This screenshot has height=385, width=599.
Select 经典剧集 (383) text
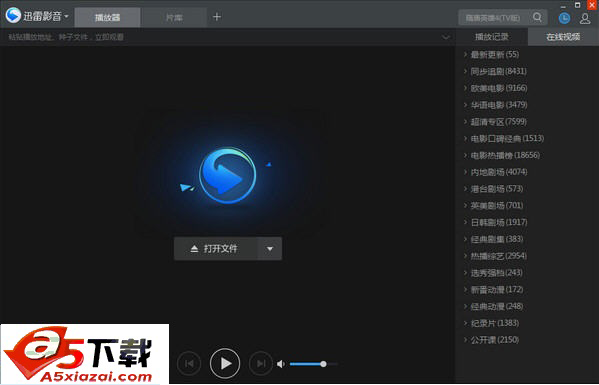(497, 239)
